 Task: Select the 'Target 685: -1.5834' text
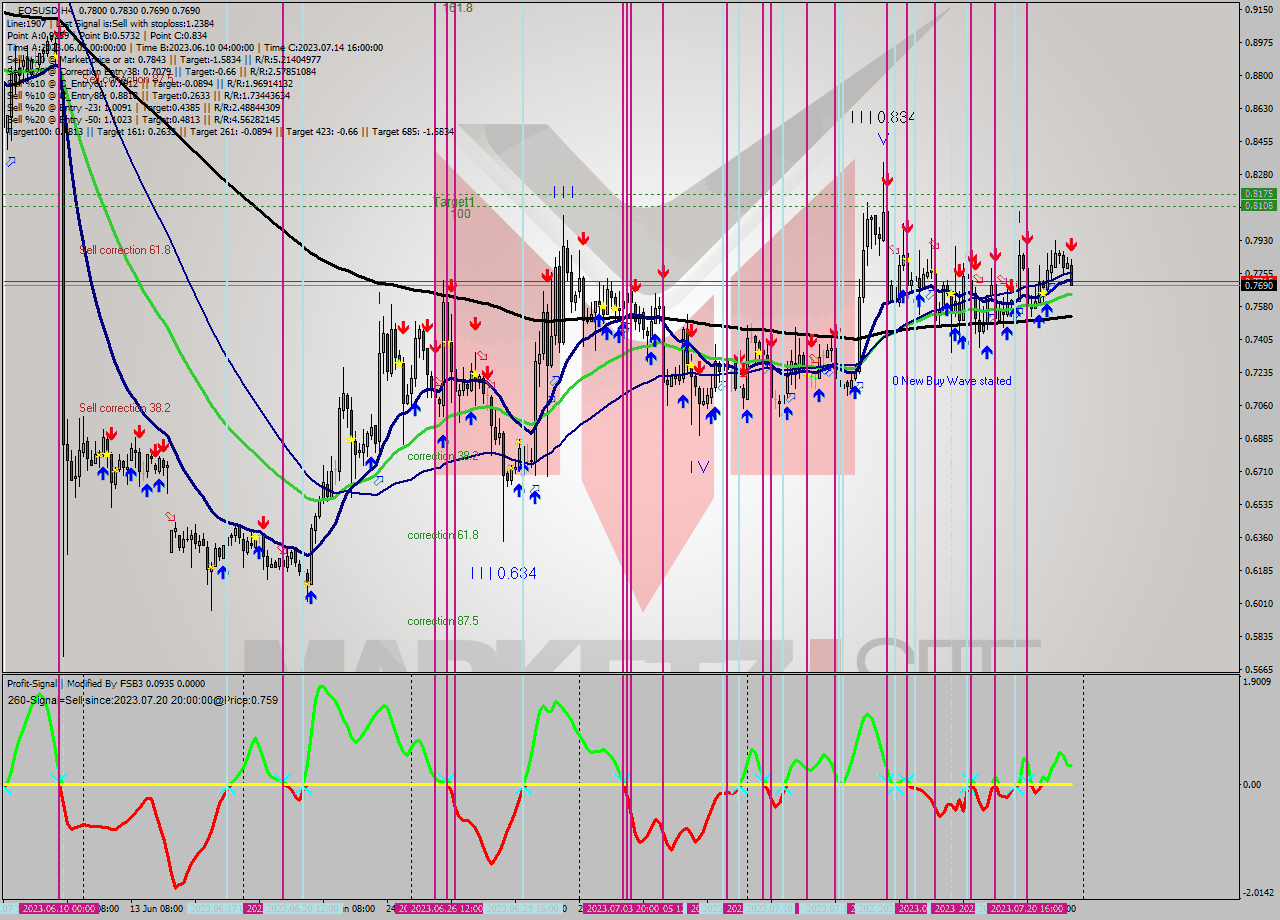point(412,131)
